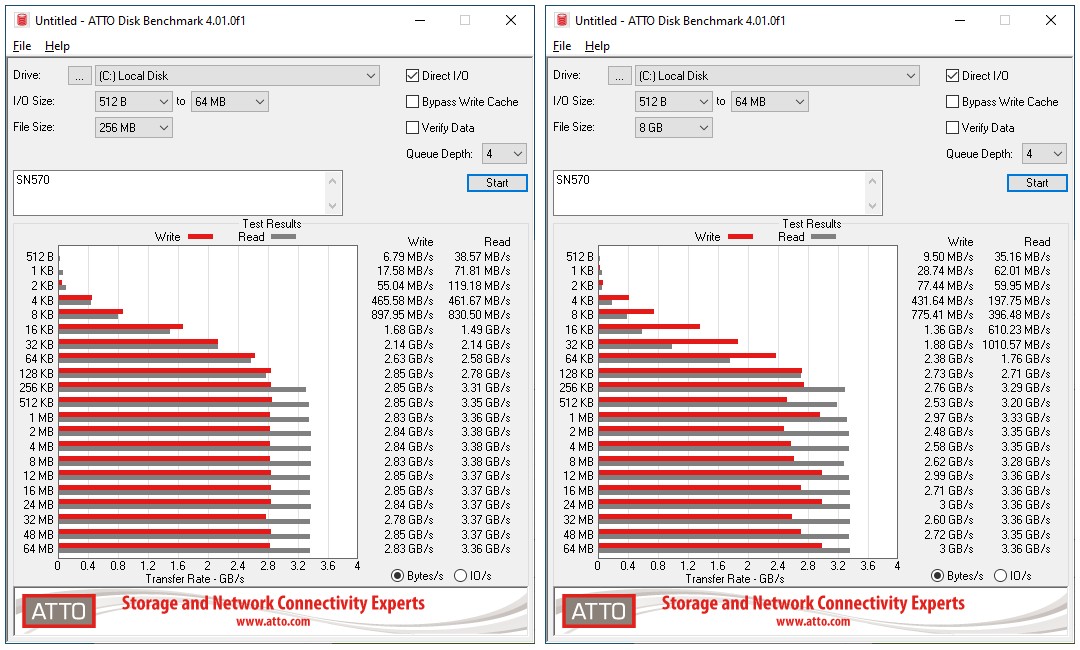Click ATTO logo in right window banner

[x=599, y=611]
